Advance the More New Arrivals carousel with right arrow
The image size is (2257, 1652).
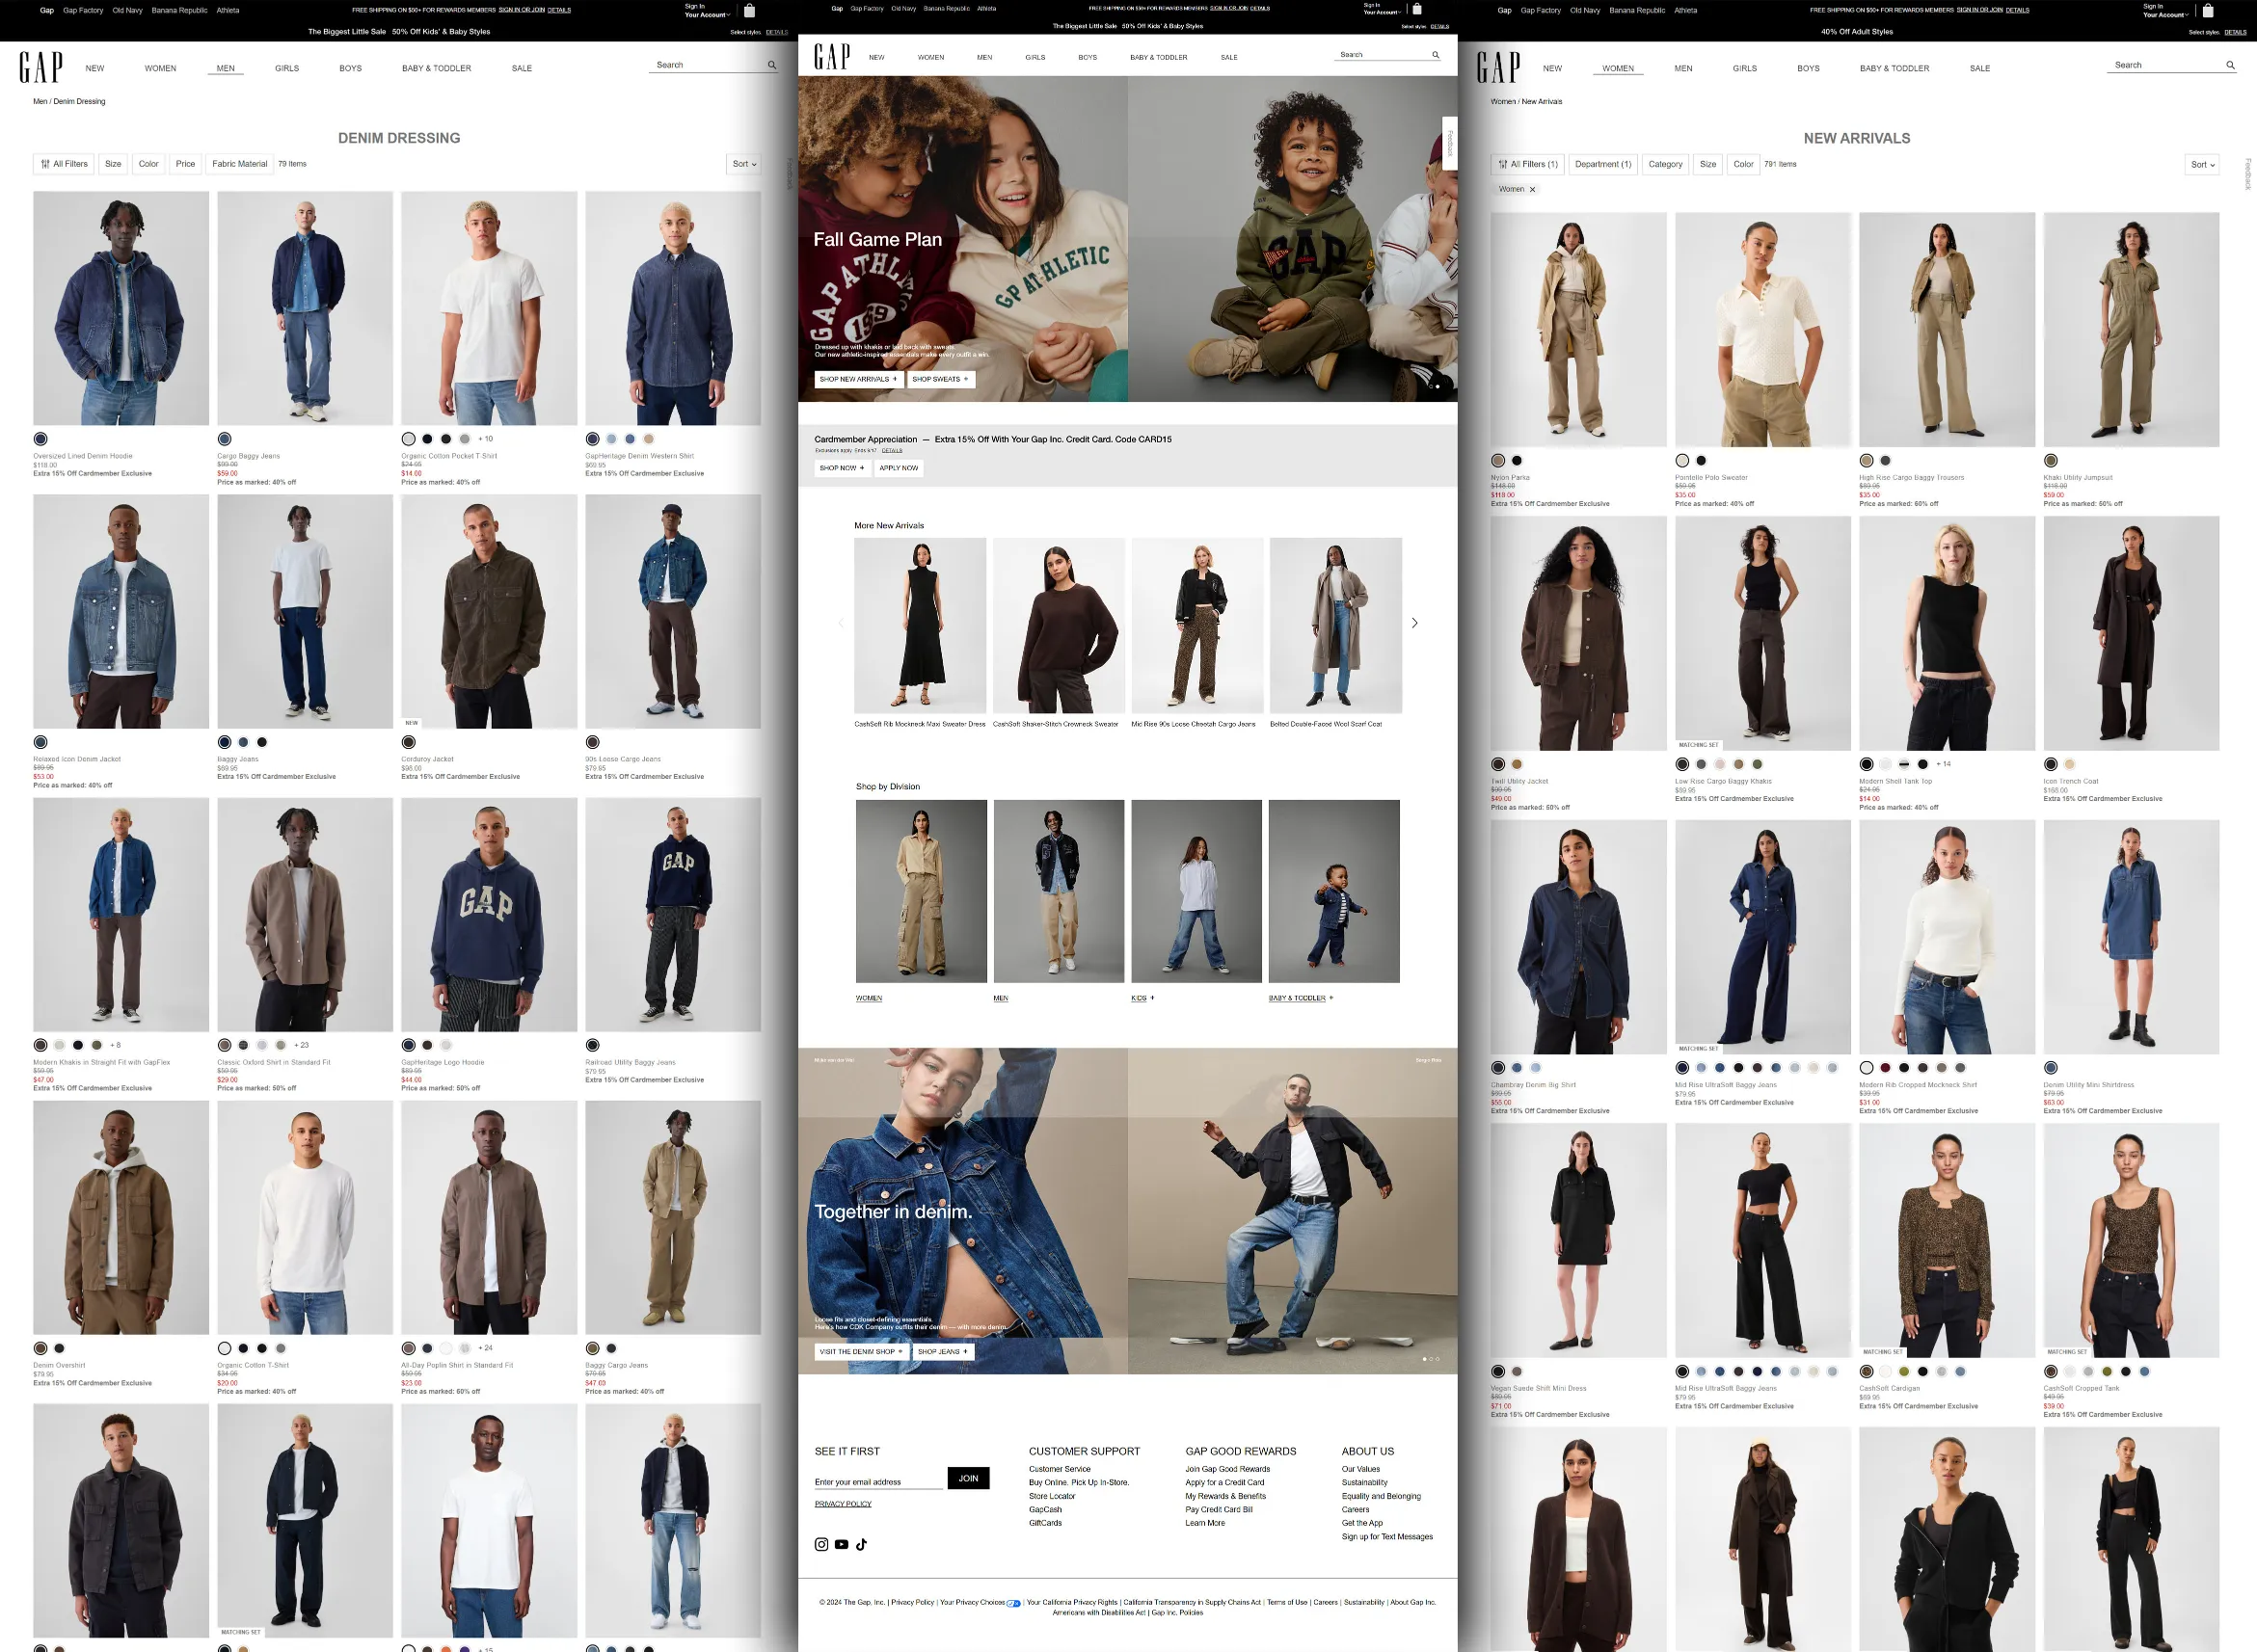pos(1415,622)
